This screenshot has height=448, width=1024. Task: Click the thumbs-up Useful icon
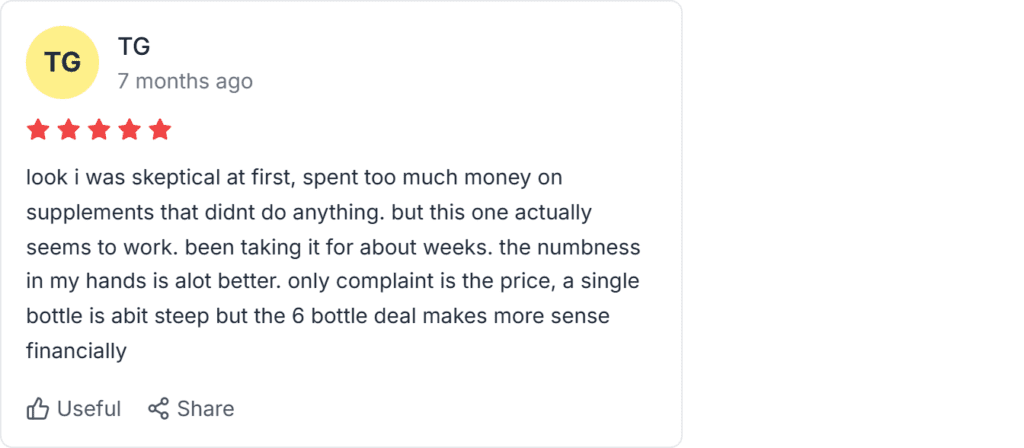[38, 408]
